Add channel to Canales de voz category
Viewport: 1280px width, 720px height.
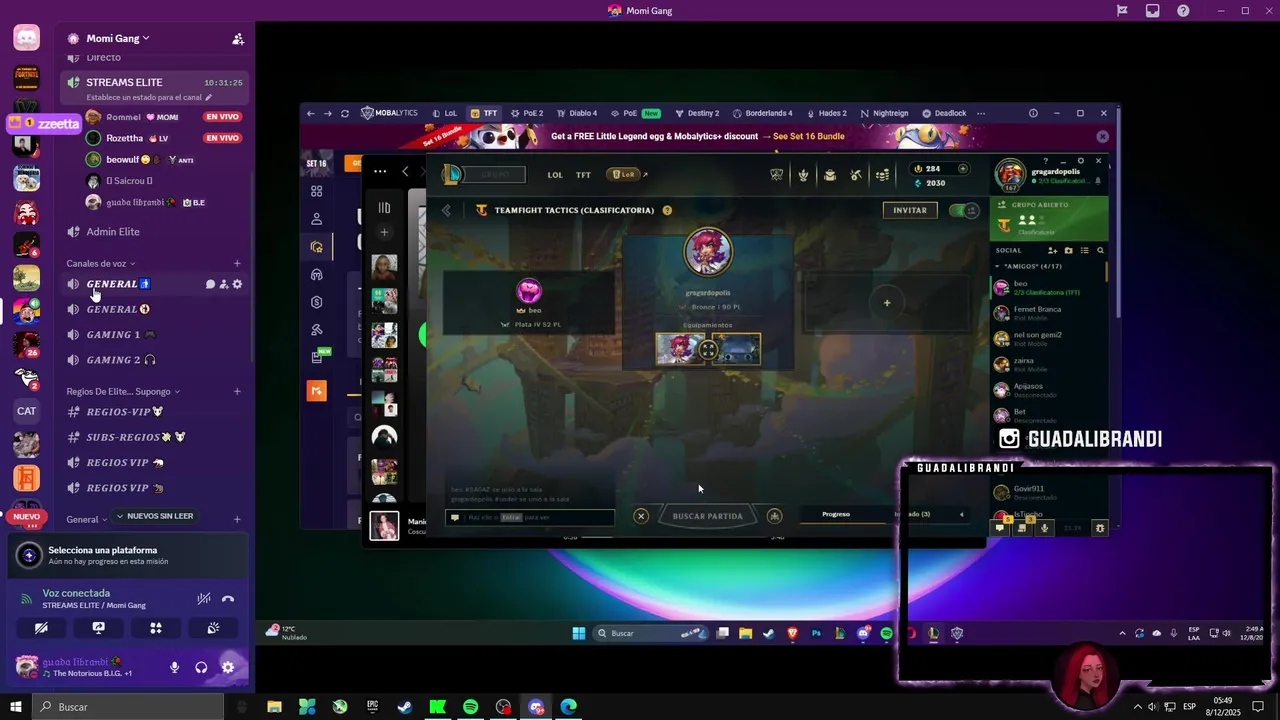237,264
